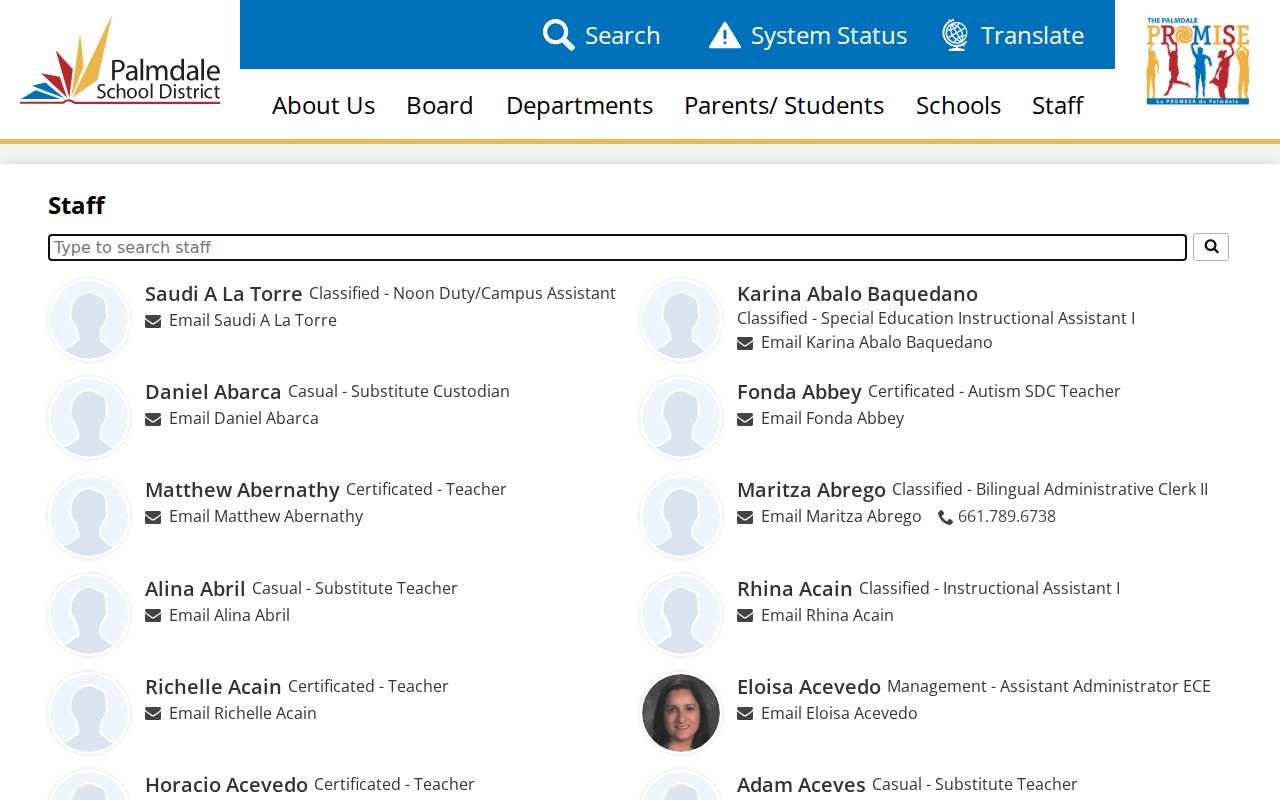The height and width of the screenshot is (800, 1280).
Task: Open the About Us menu
Action: (323, 105)
